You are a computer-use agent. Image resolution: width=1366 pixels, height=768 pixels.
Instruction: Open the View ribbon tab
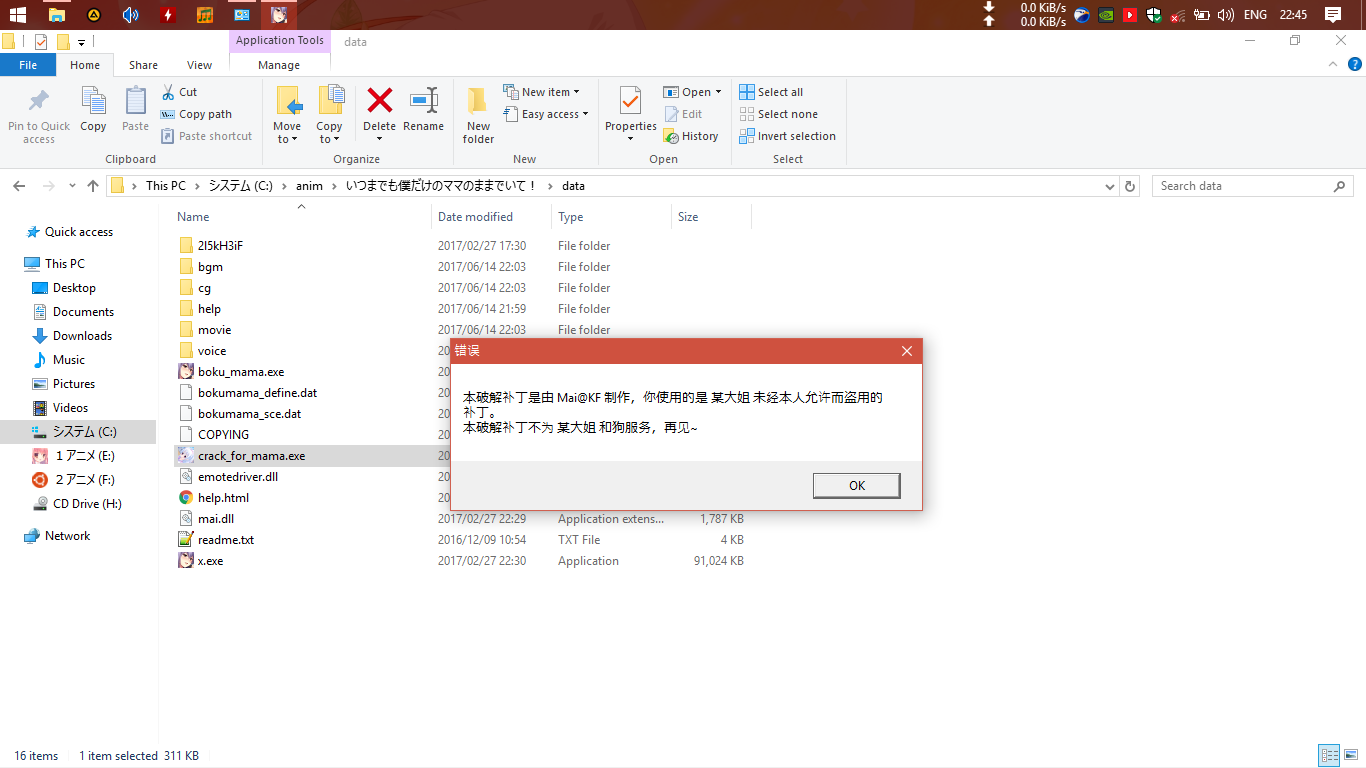click(199, 65)
